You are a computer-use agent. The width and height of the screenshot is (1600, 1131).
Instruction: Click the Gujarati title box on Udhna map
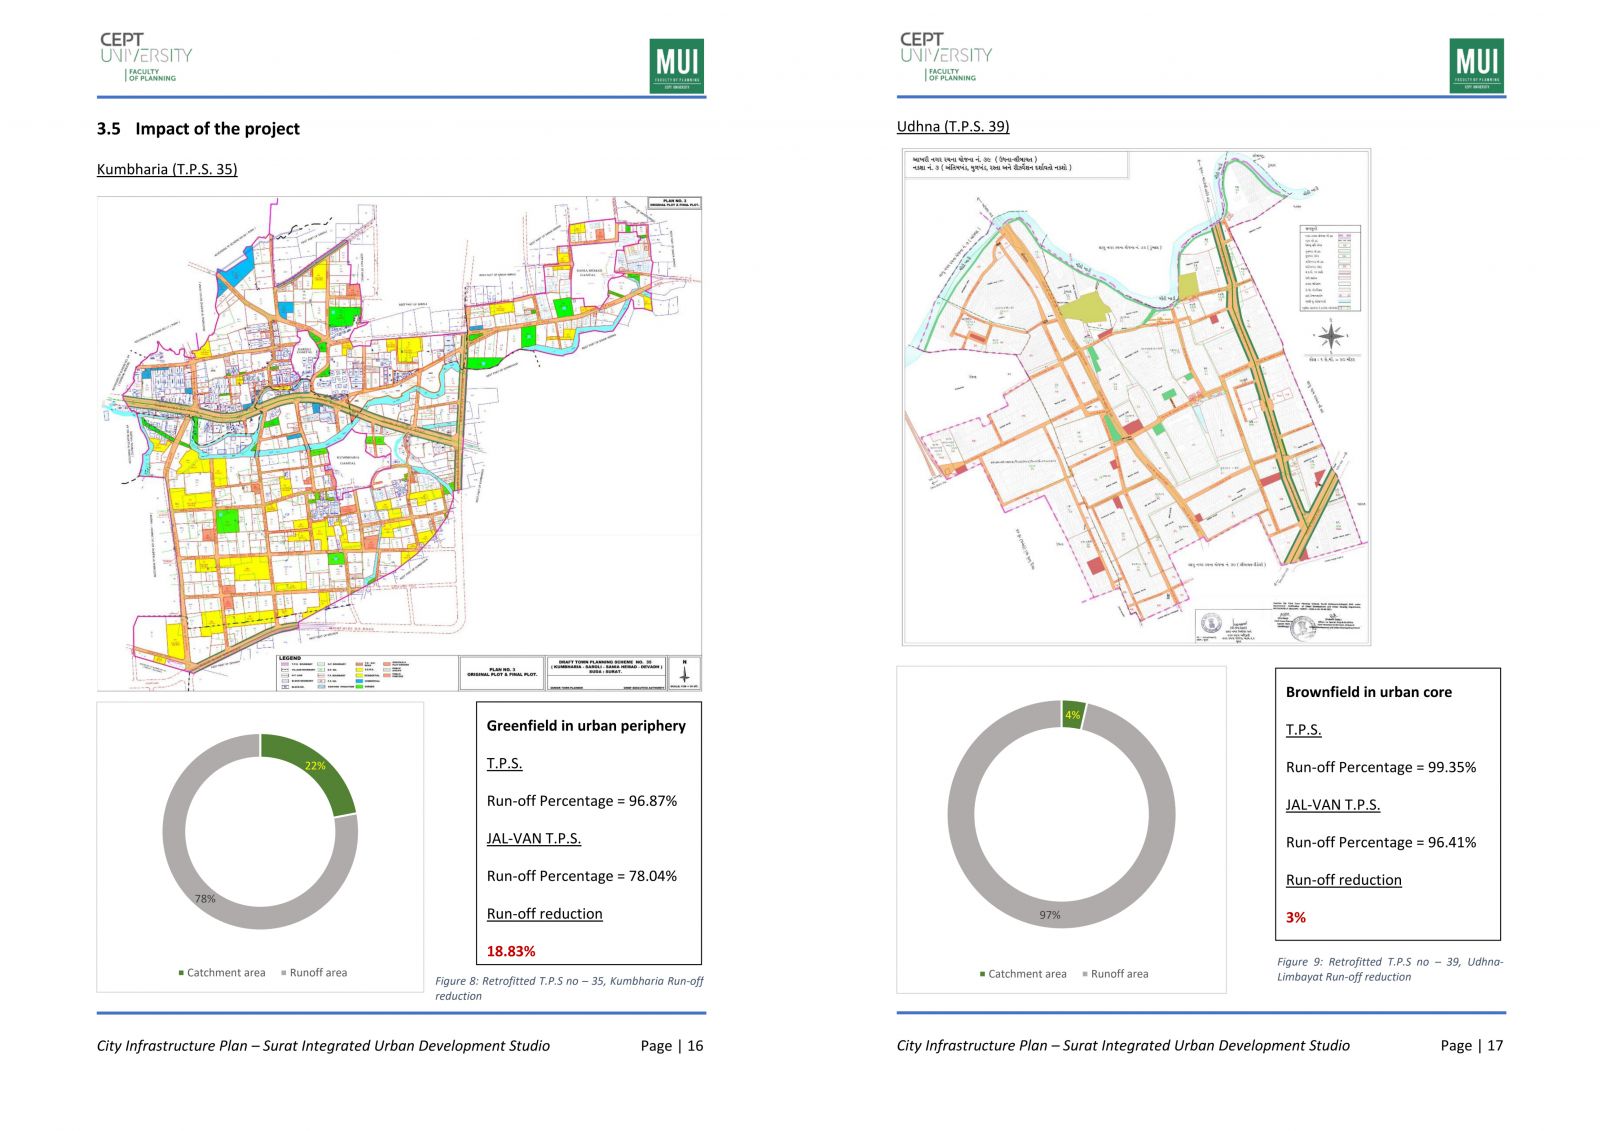(x=1017, y=164)
